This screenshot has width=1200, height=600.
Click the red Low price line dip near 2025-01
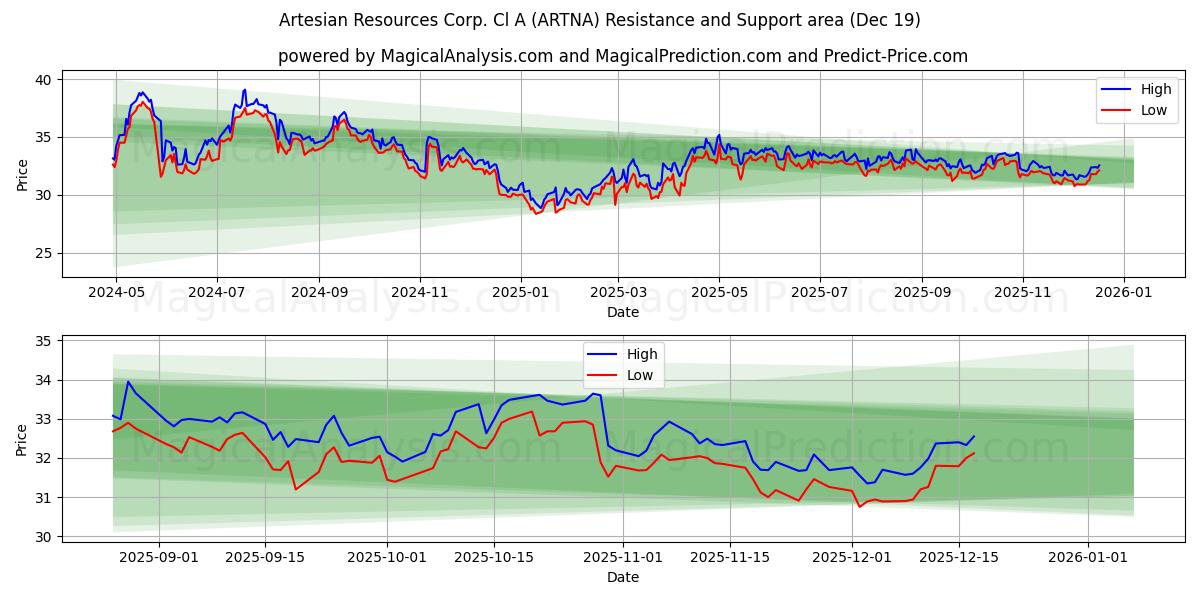point(538,213)
